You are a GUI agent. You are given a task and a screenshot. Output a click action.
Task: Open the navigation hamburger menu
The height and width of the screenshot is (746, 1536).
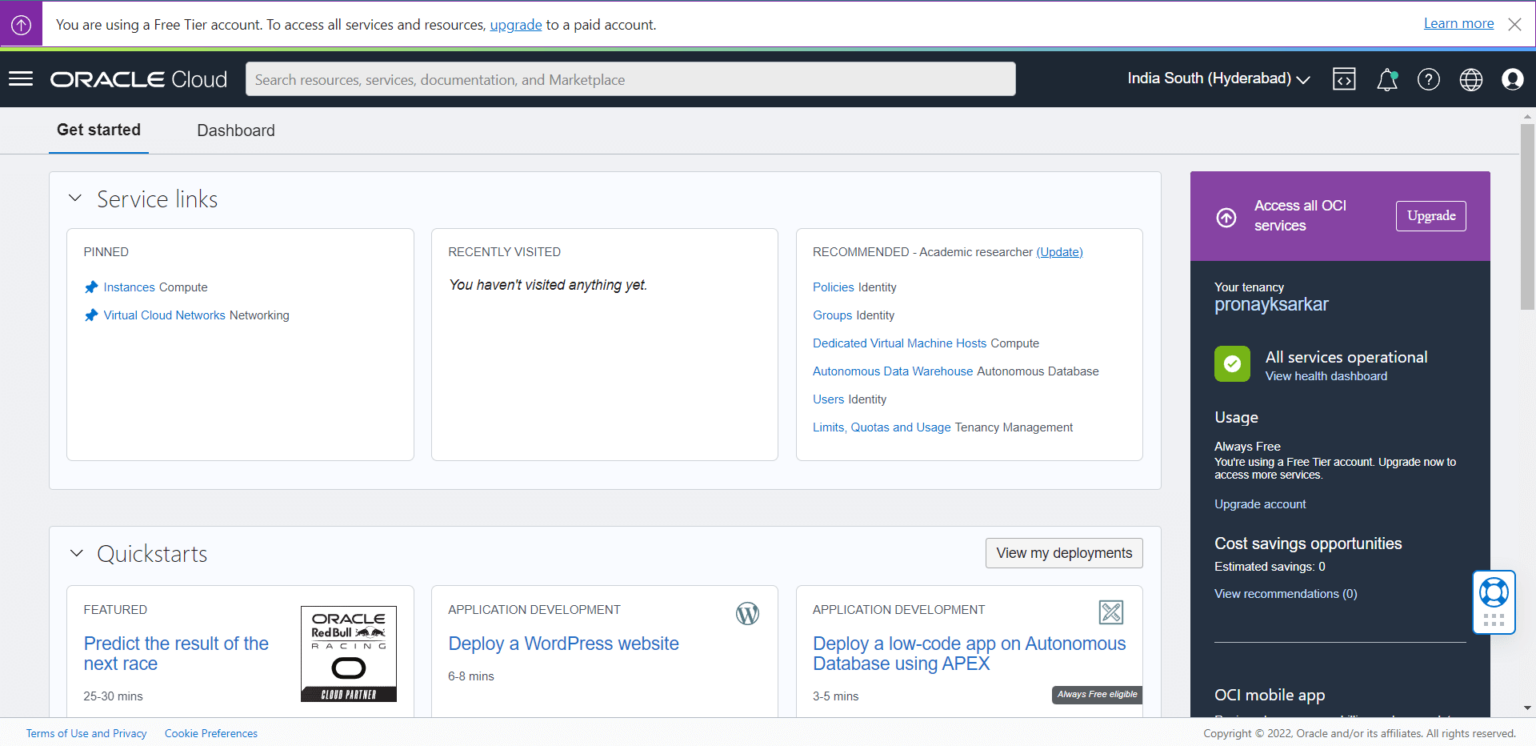(20, 79)
